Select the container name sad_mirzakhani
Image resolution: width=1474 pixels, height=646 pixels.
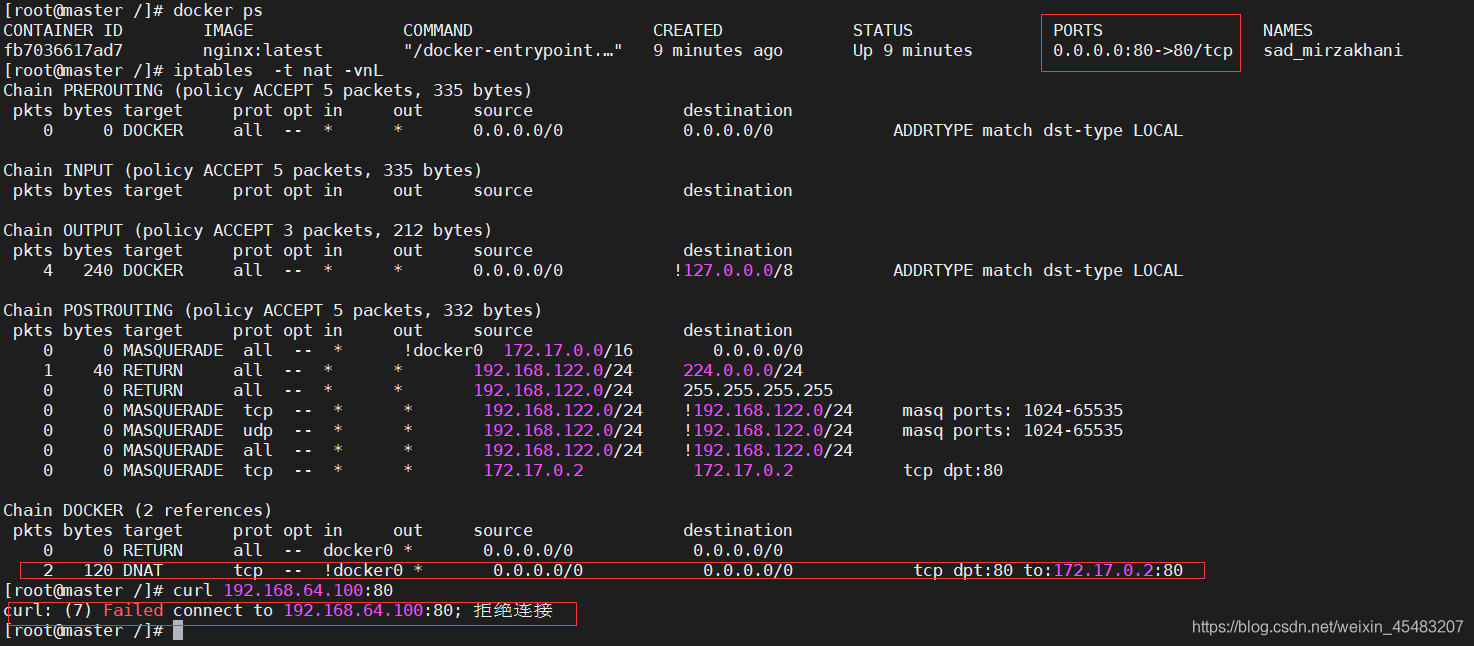[1332, 50]
